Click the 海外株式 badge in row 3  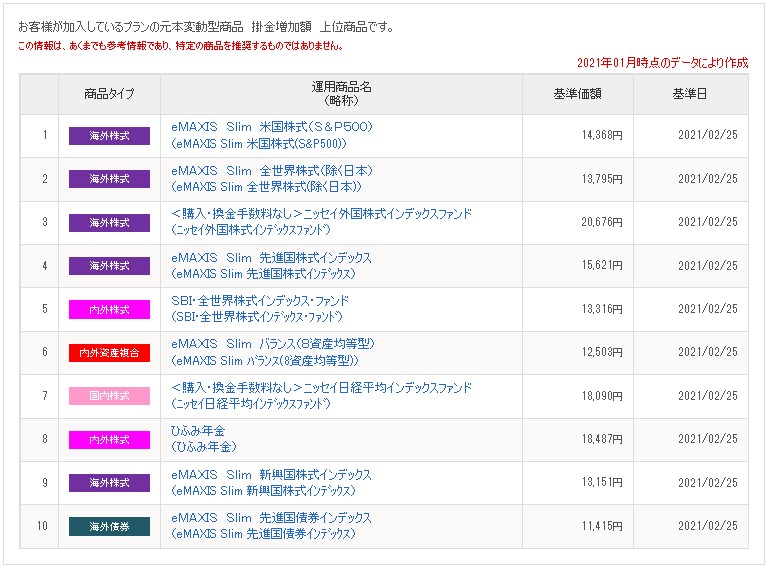coord(109,223)
